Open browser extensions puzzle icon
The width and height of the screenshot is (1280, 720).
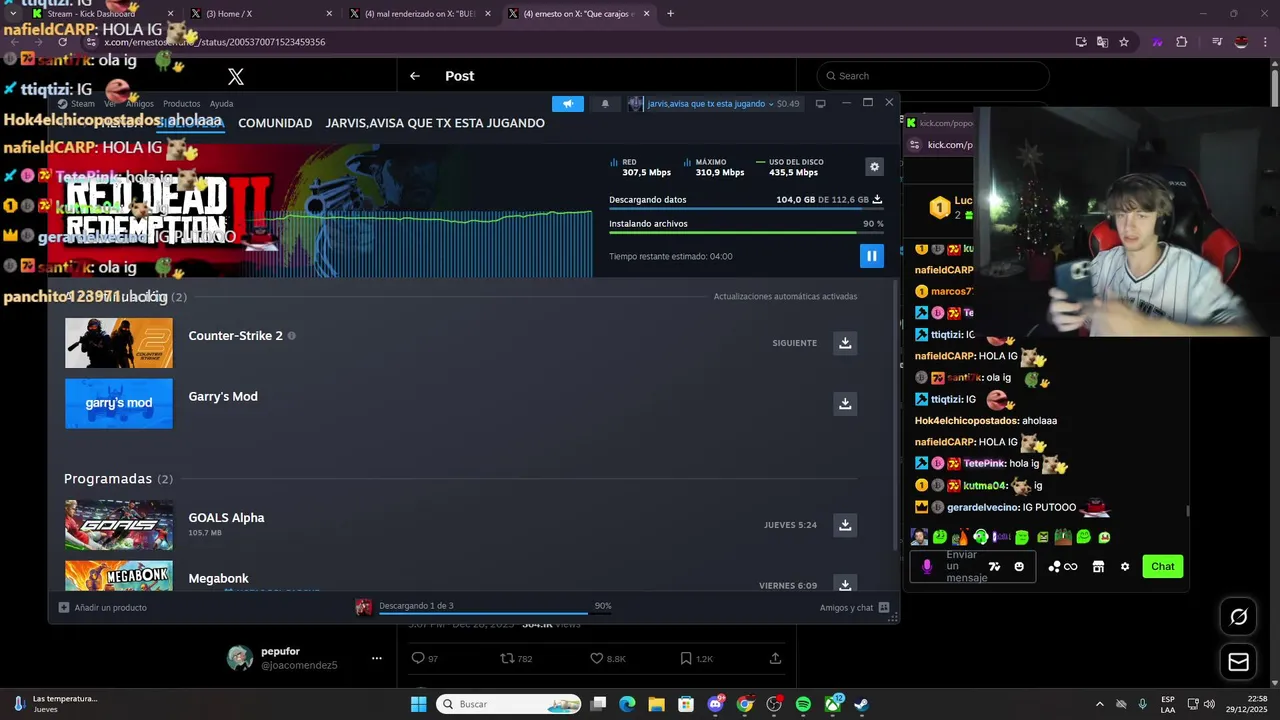pos(1182,42)
